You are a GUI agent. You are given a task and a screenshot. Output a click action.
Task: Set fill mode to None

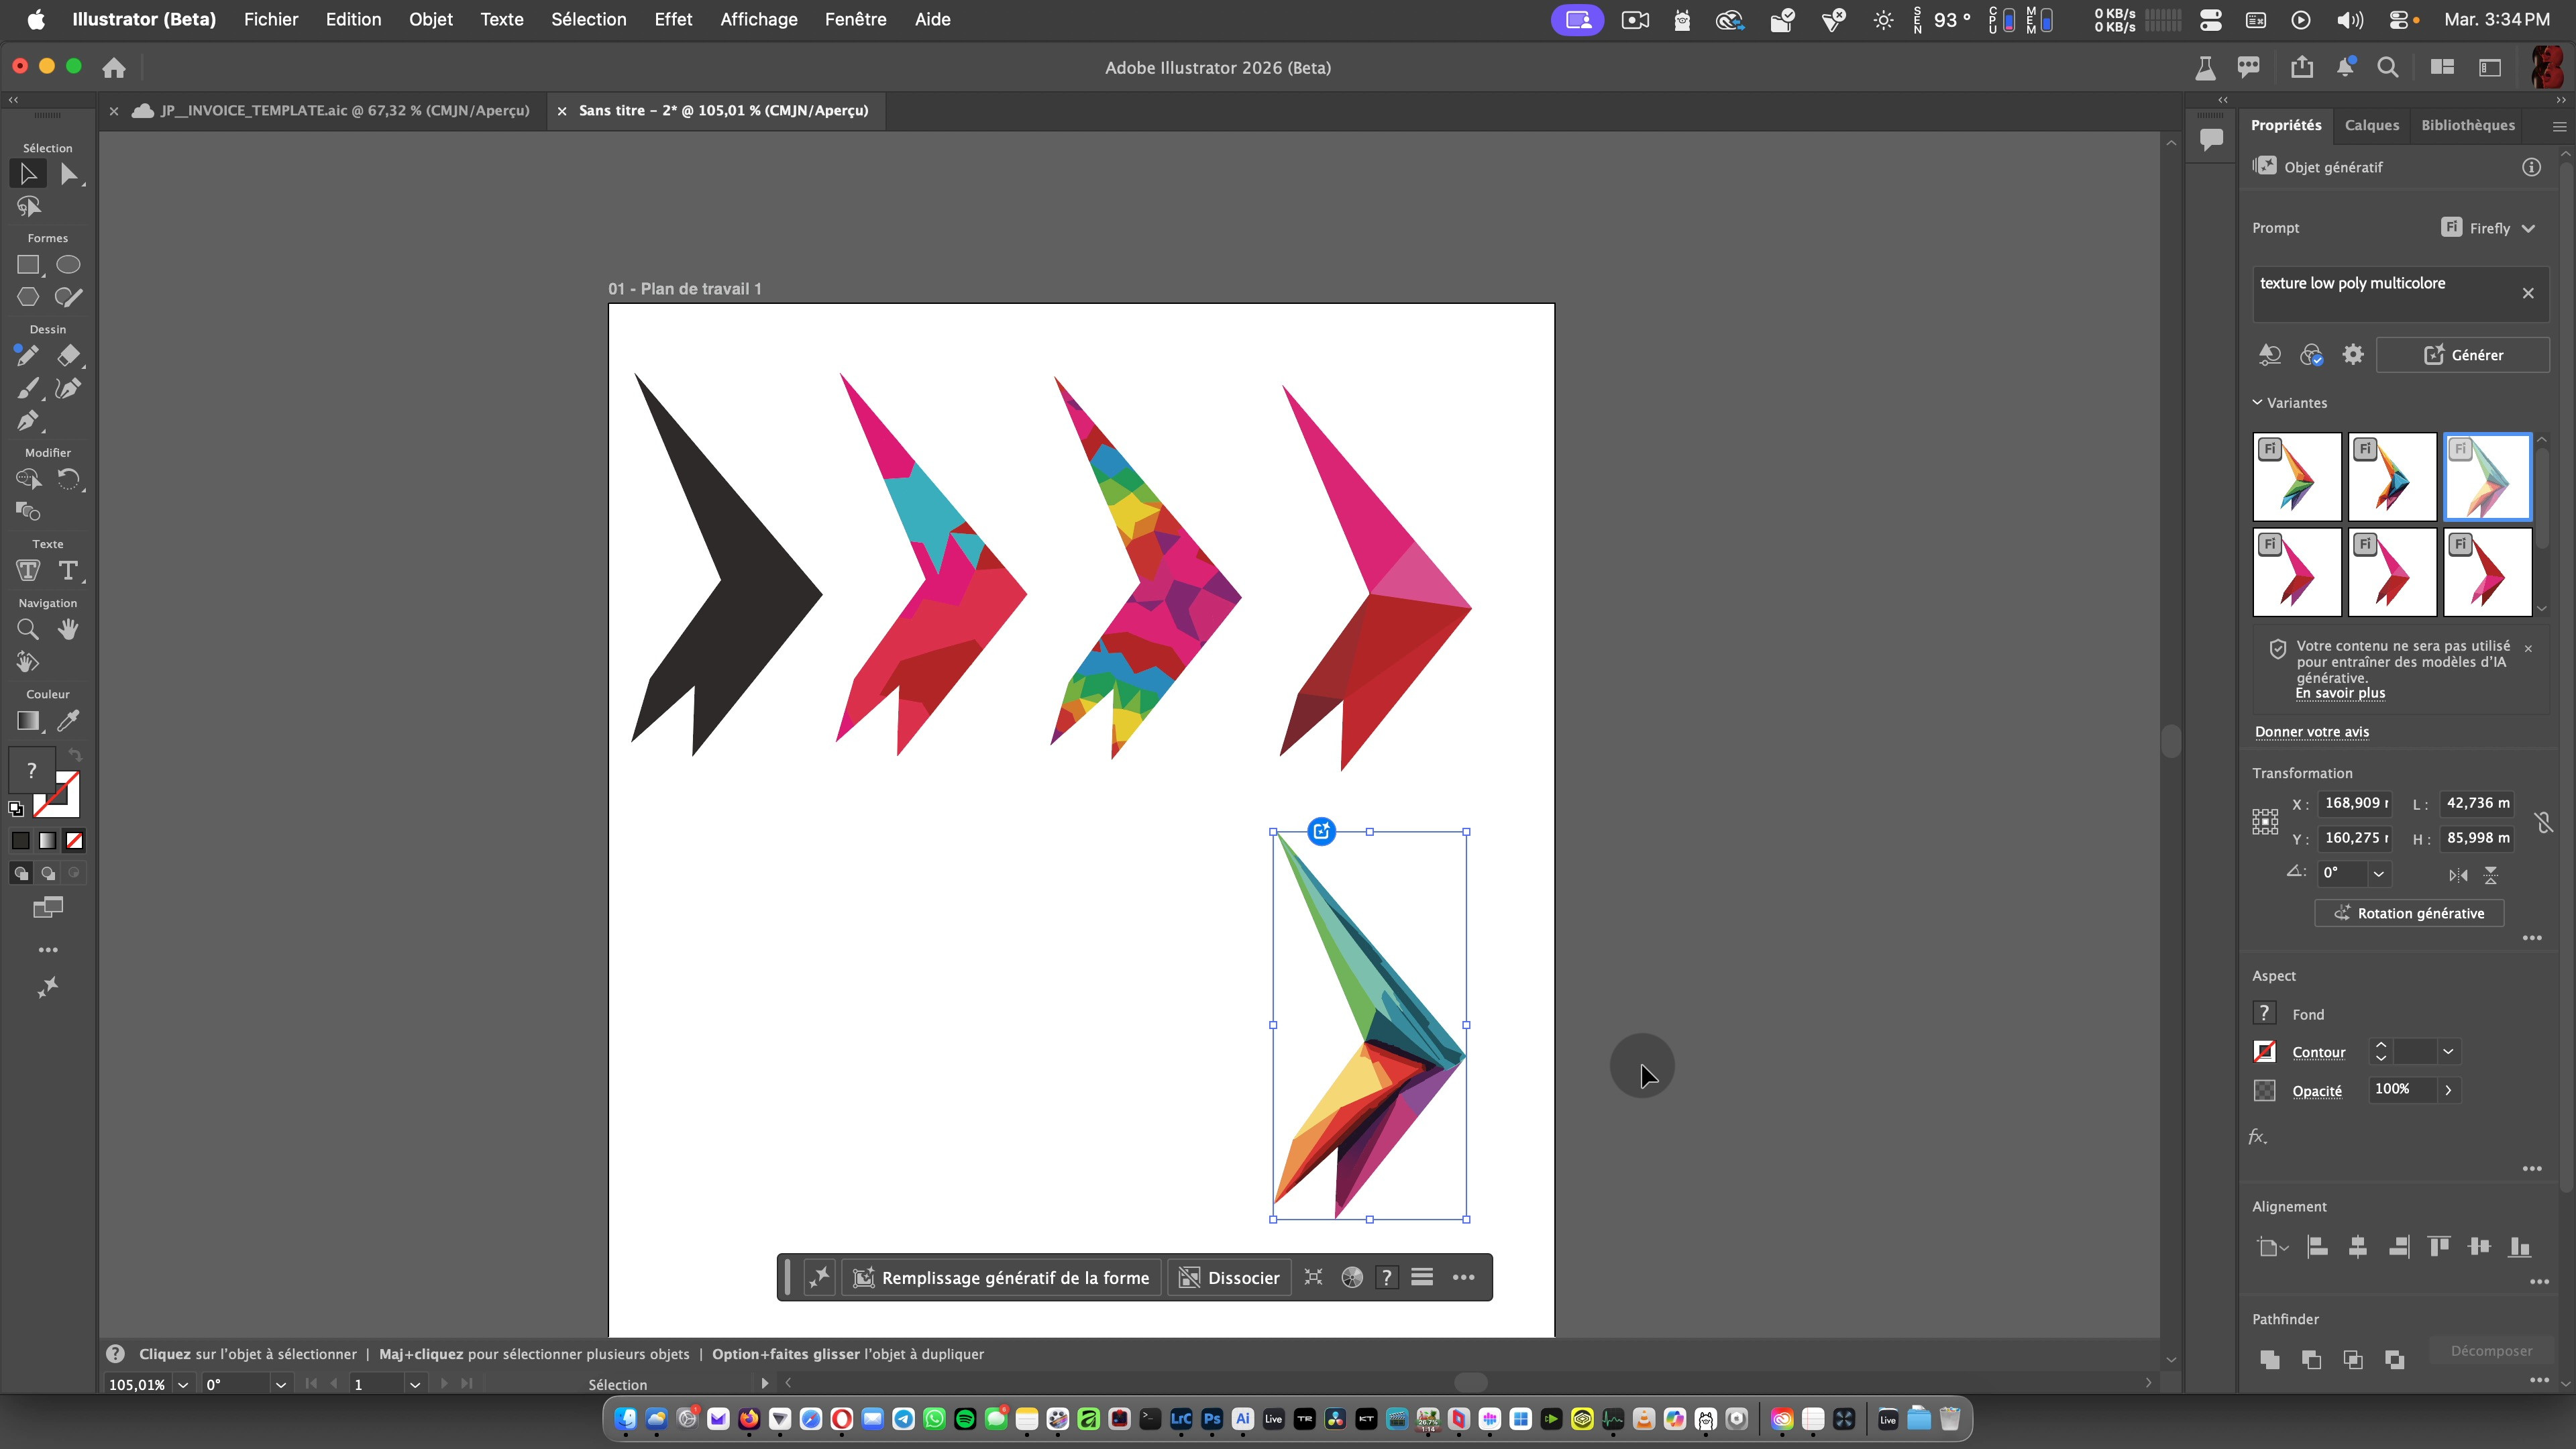click(x=74, y=841)
